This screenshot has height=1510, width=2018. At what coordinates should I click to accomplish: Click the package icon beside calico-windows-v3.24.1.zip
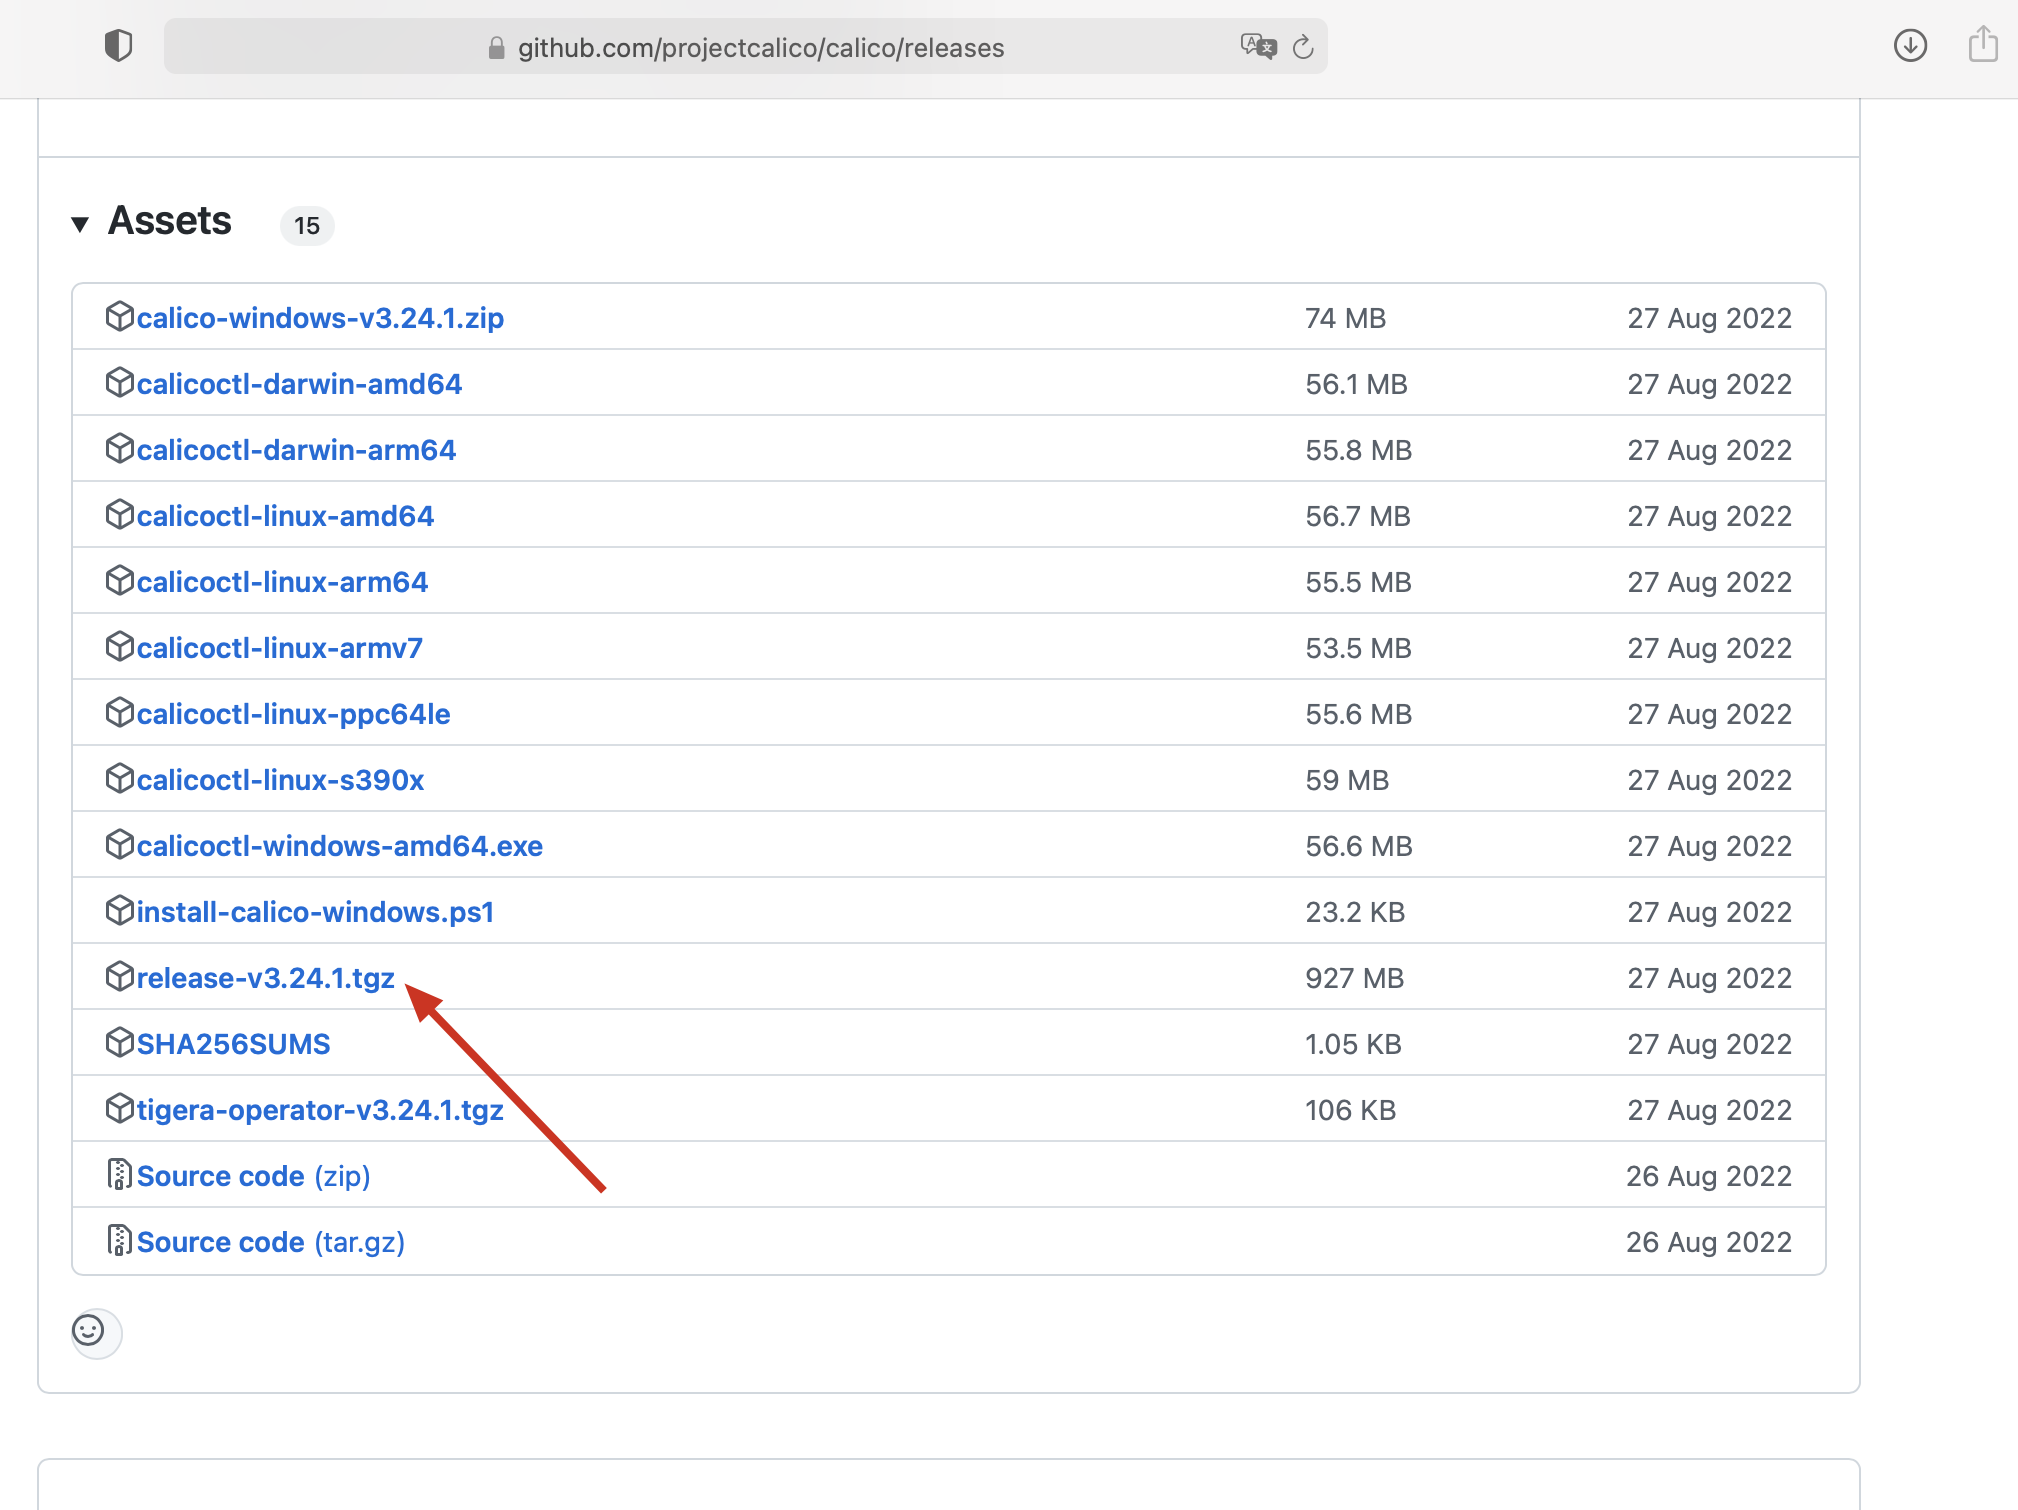(119, 317)
